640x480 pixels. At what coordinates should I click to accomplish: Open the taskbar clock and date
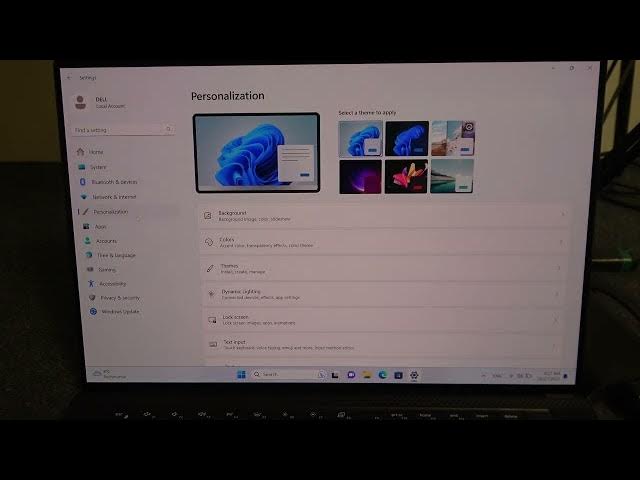click(x=551, y=376)
